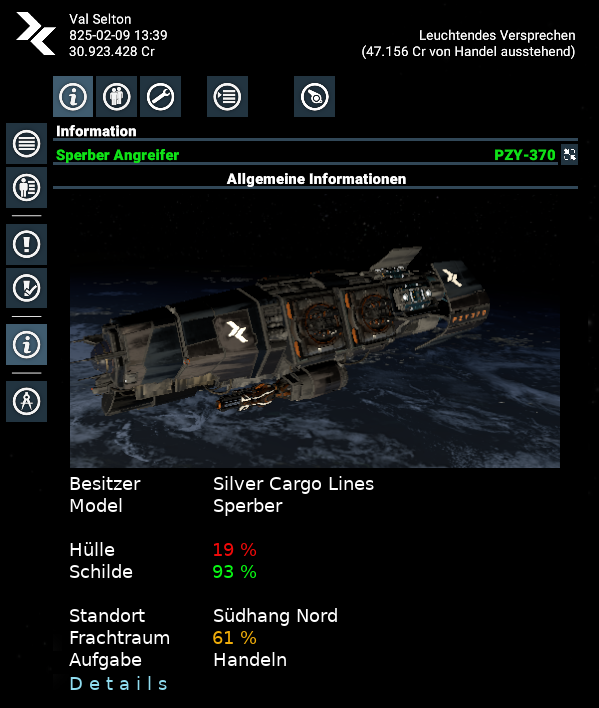Open the property owned sidebar icon
The image size is (599, 708).
point(26,187)
